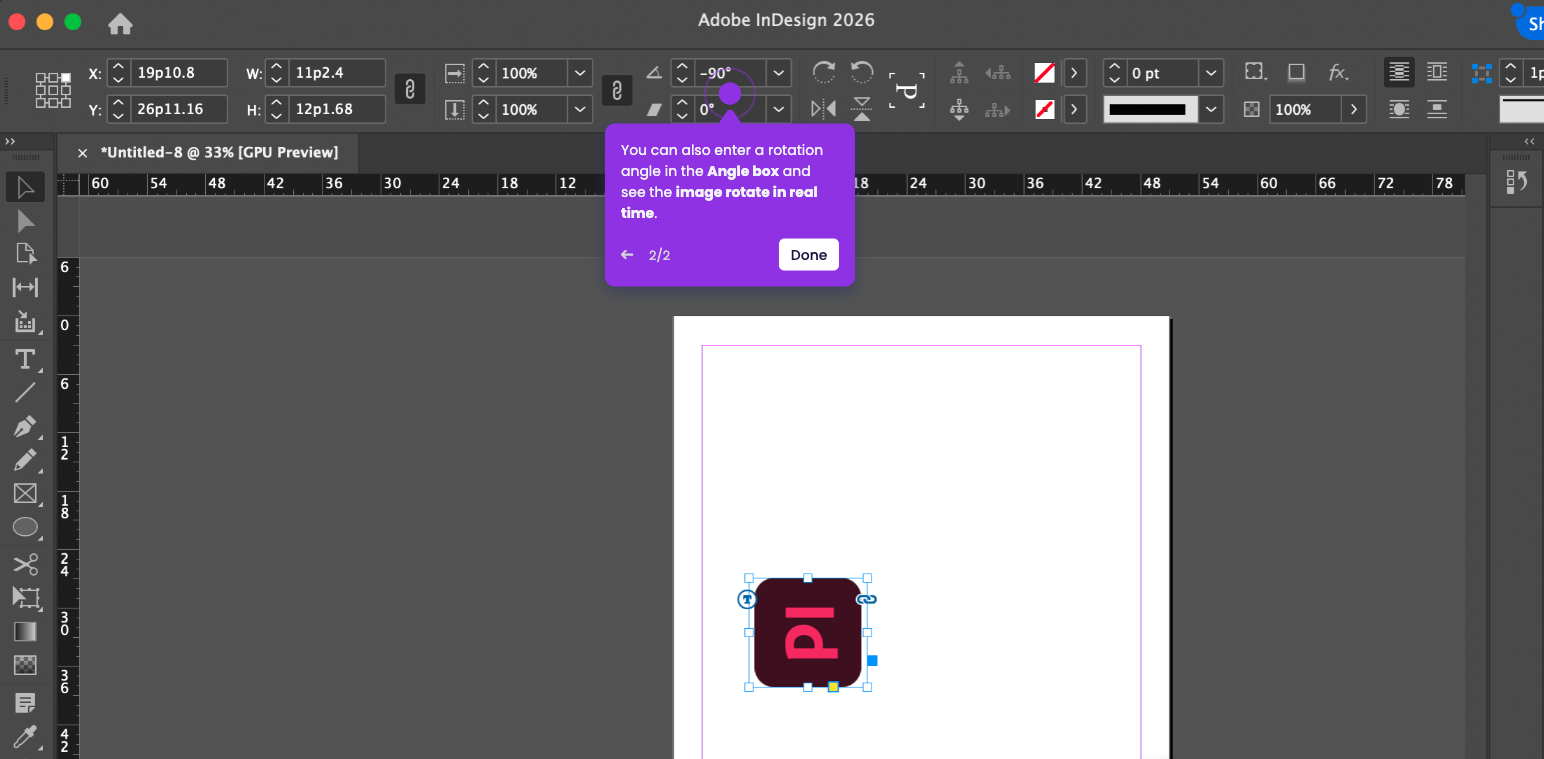
Task: Select the Eyedropper tool
Action: [x=26, y=737]
